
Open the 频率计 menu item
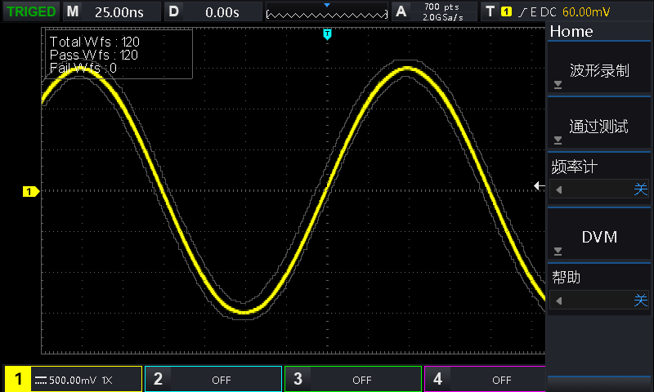tap(599, 179)
